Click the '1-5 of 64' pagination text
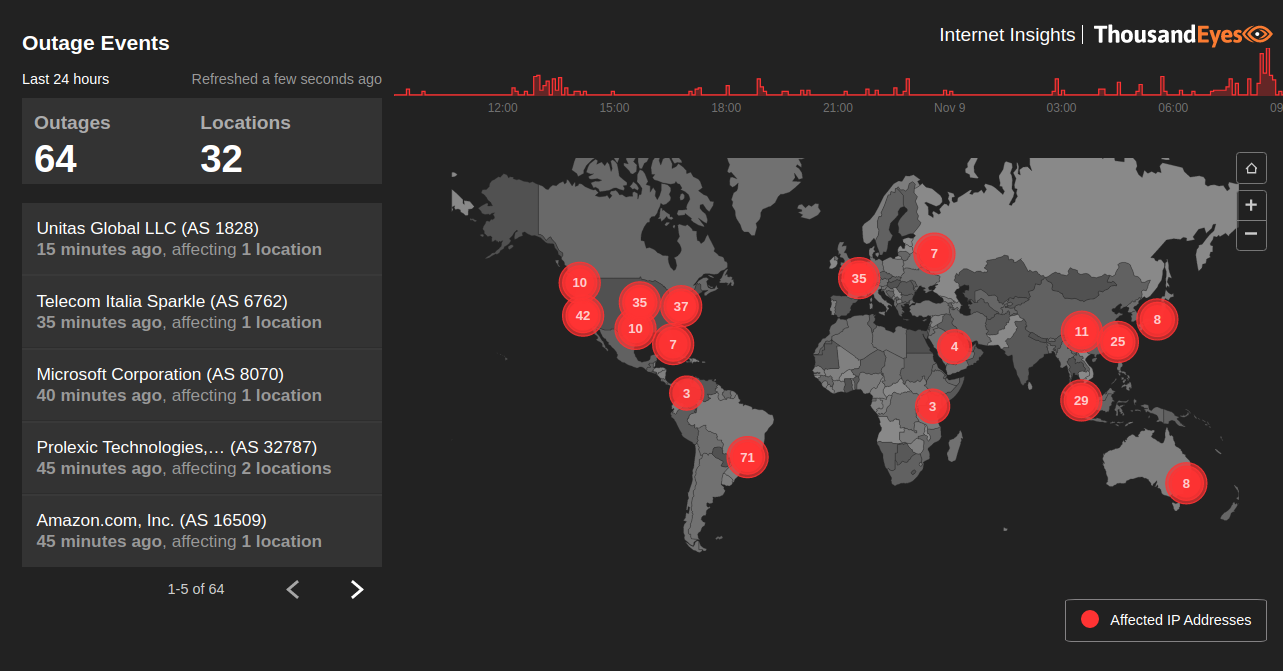1283x671 pixels. (196, 589)
